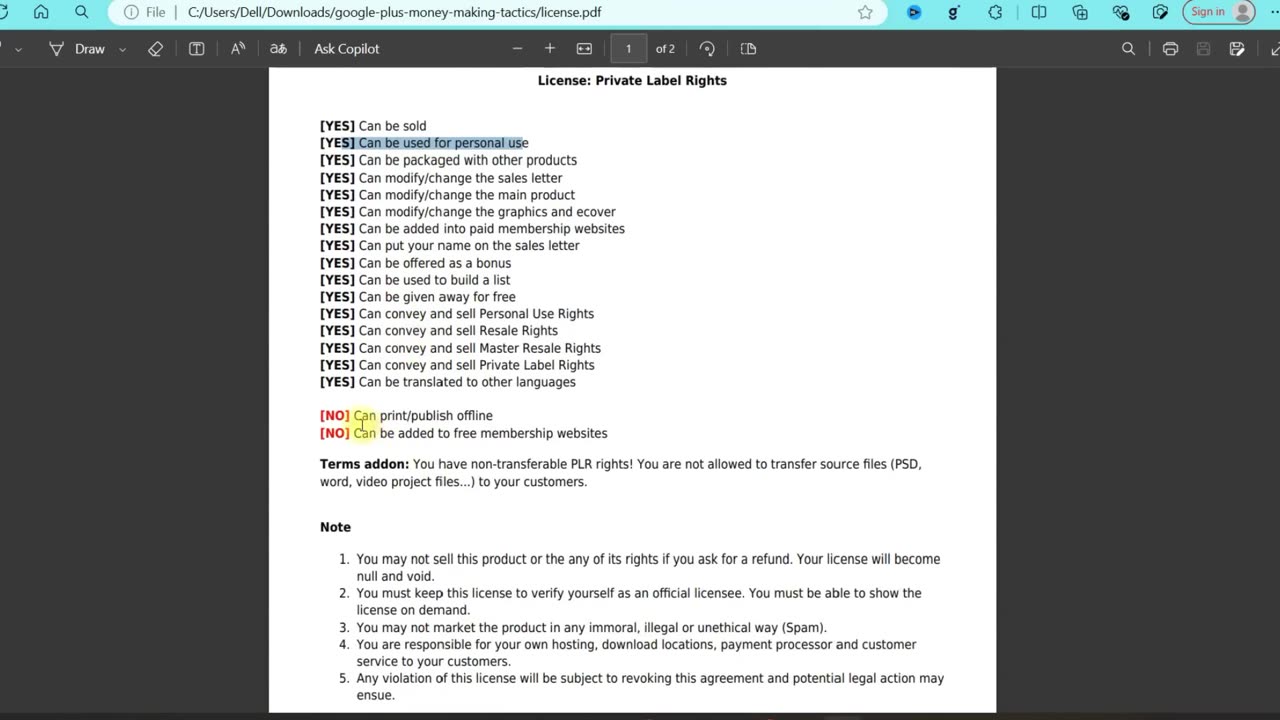Open the blue play extension icon
The height and width of the screenshot is (720, 1280).
point(914,12)
